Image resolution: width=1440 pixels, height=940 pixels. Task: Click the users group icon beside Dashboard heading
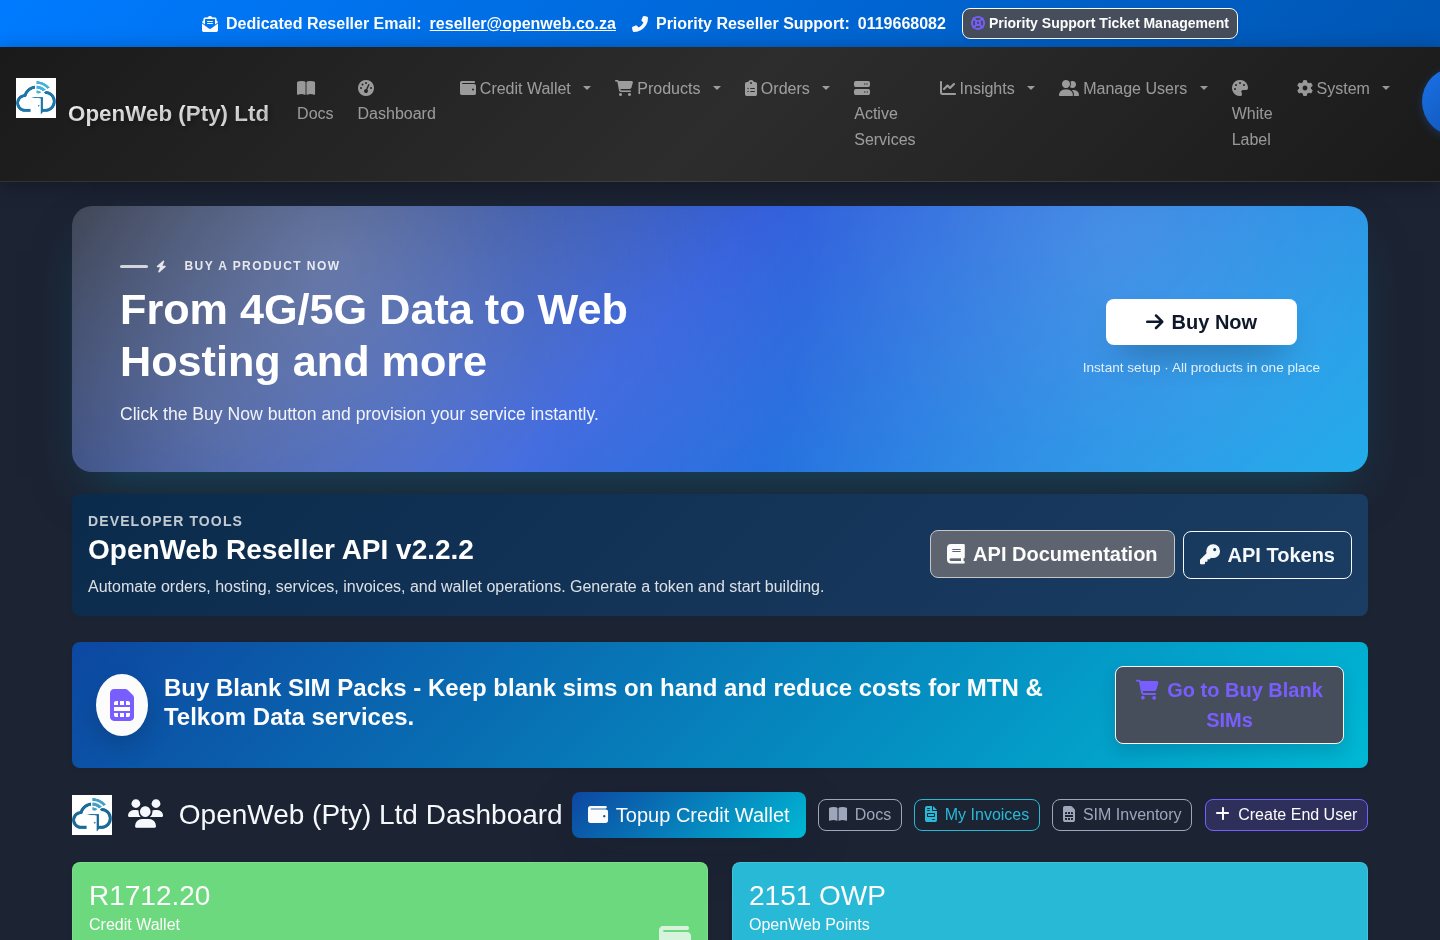146,814
